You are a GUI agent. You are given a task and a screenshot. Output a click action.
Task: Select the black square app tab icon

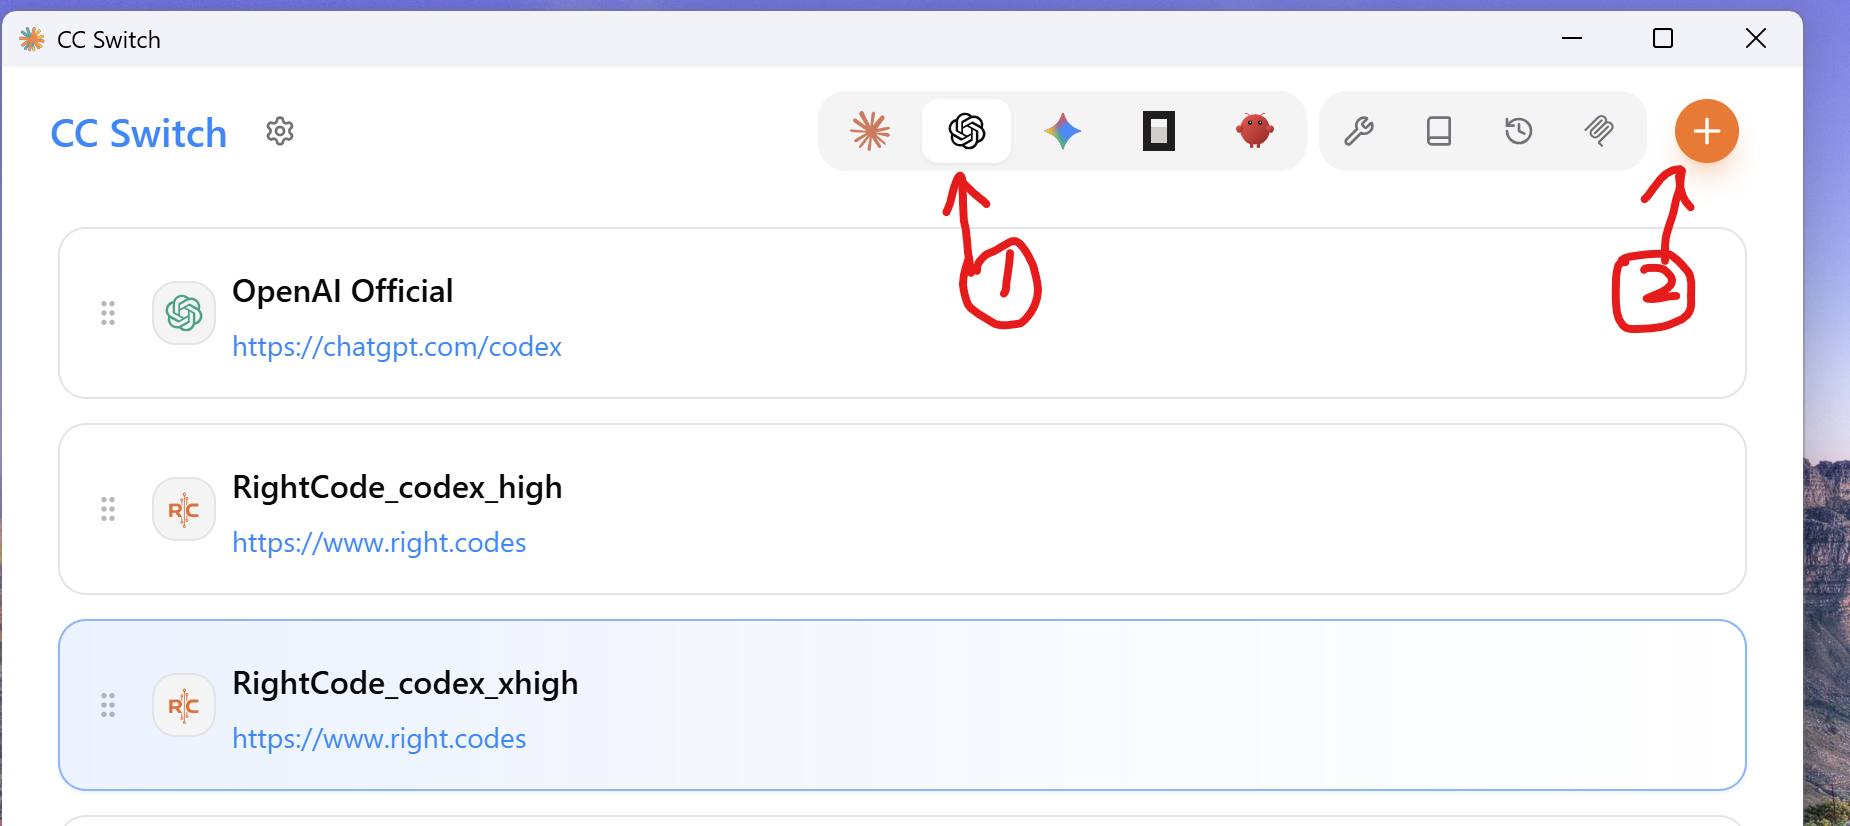[1159, 131]
